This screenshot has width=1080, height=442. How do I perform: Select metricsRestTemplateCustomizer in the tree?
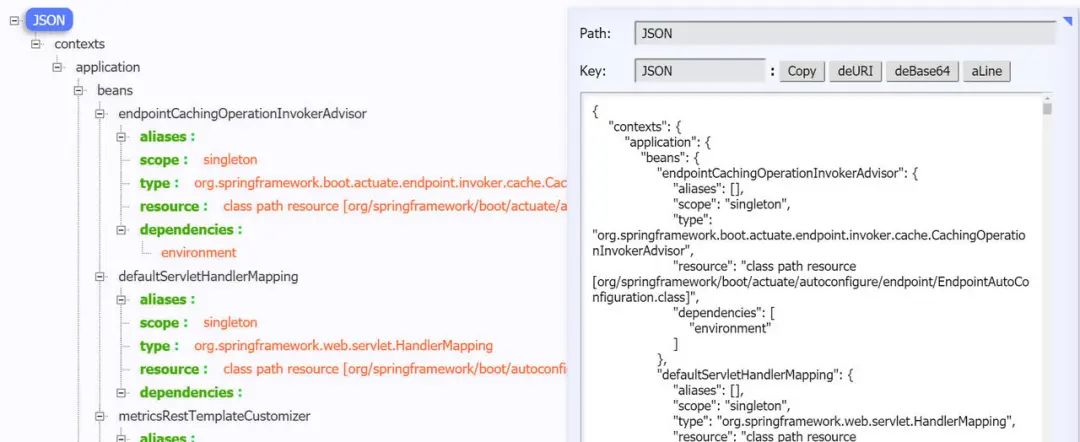pyautogui.click(x=214, y=417)
